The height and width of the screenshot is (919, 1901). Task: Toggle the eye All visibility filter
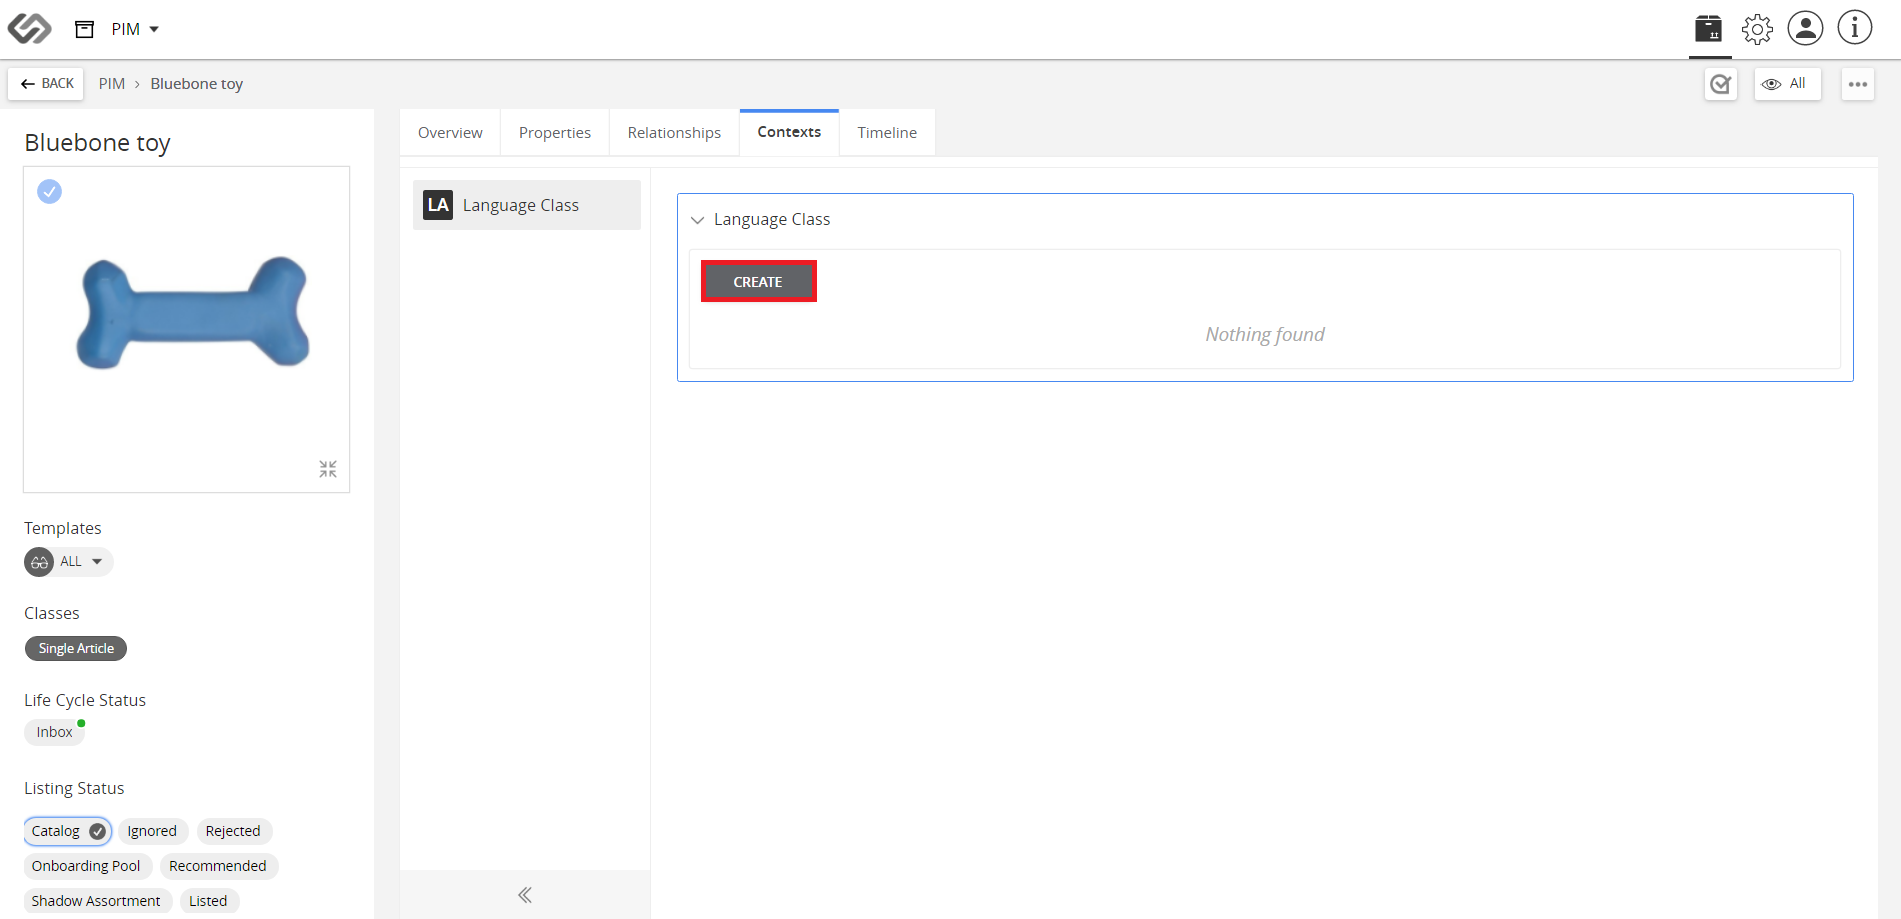(x=1788, y=84)
